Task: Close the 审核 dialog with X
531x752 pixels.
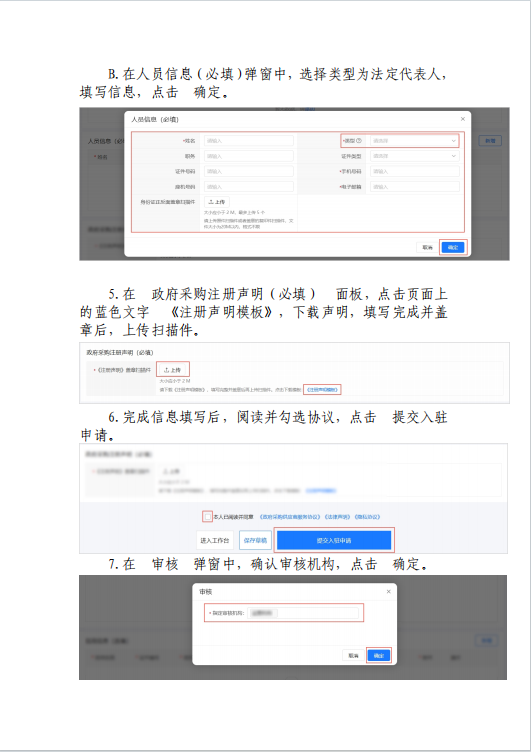Action: click(x=389, y=592)
